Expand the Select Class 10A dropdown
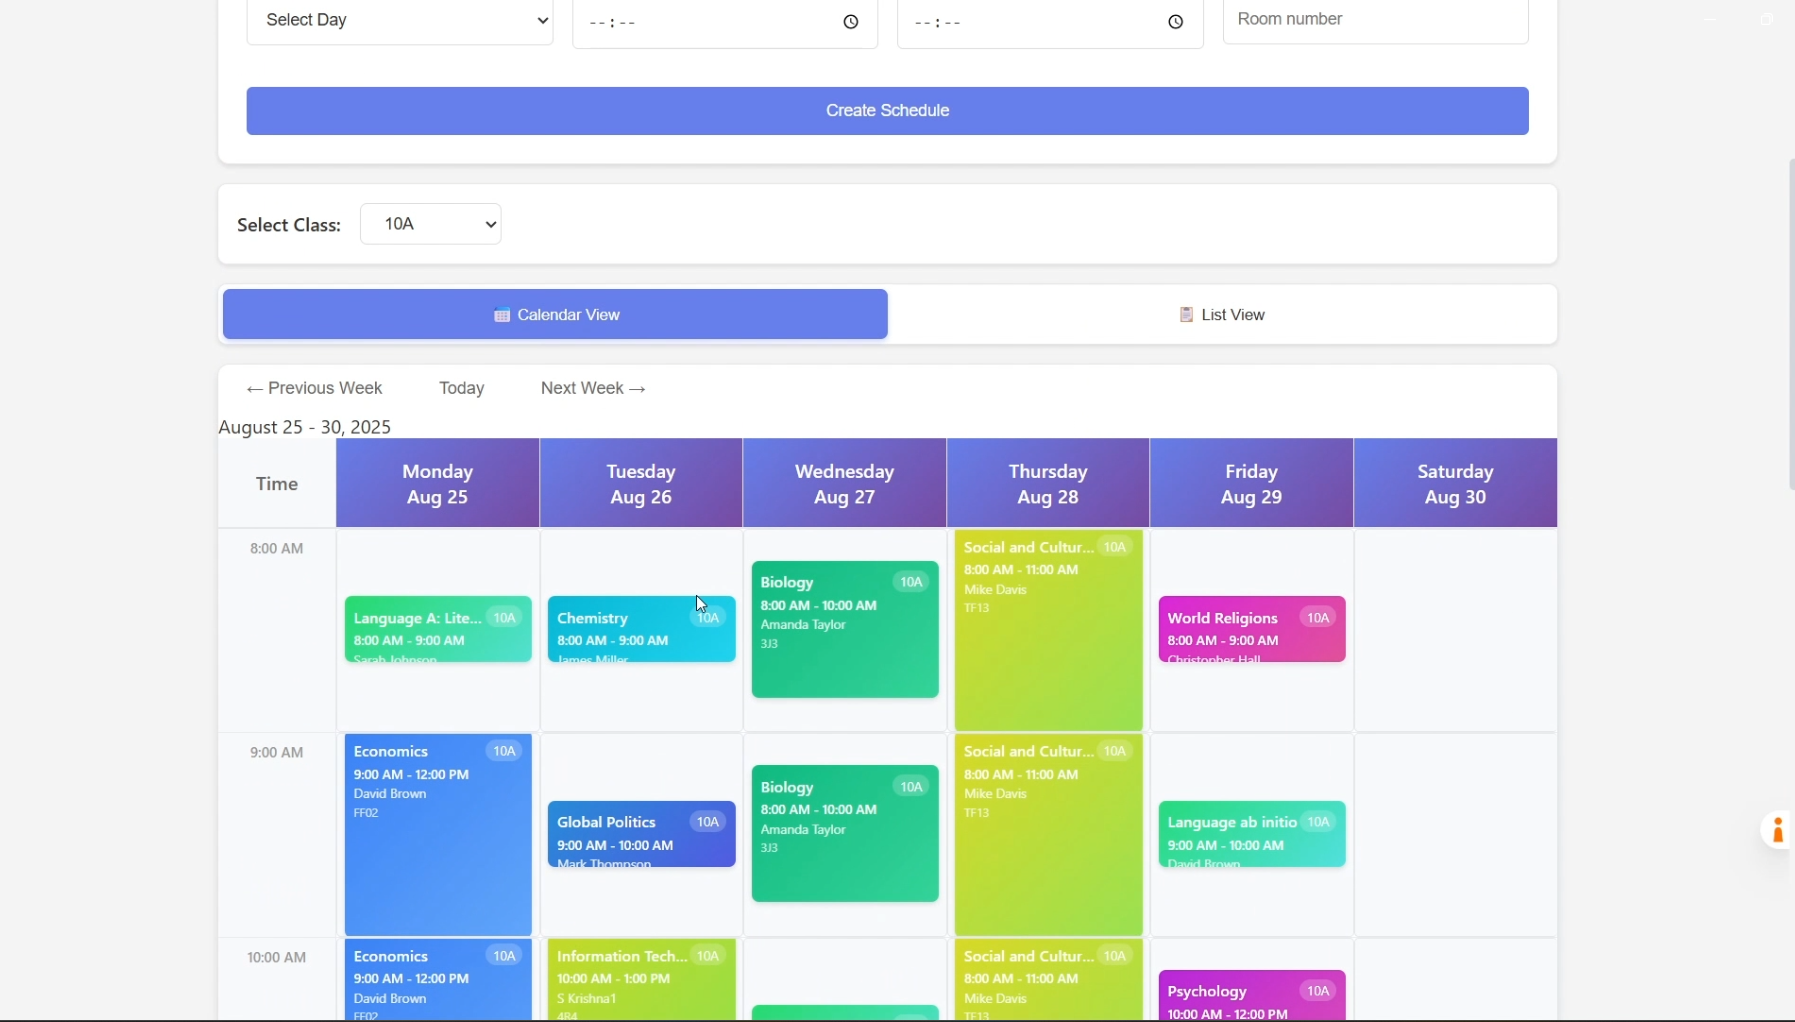This screenshot has width=1795, height=1022. click(430, 224)
